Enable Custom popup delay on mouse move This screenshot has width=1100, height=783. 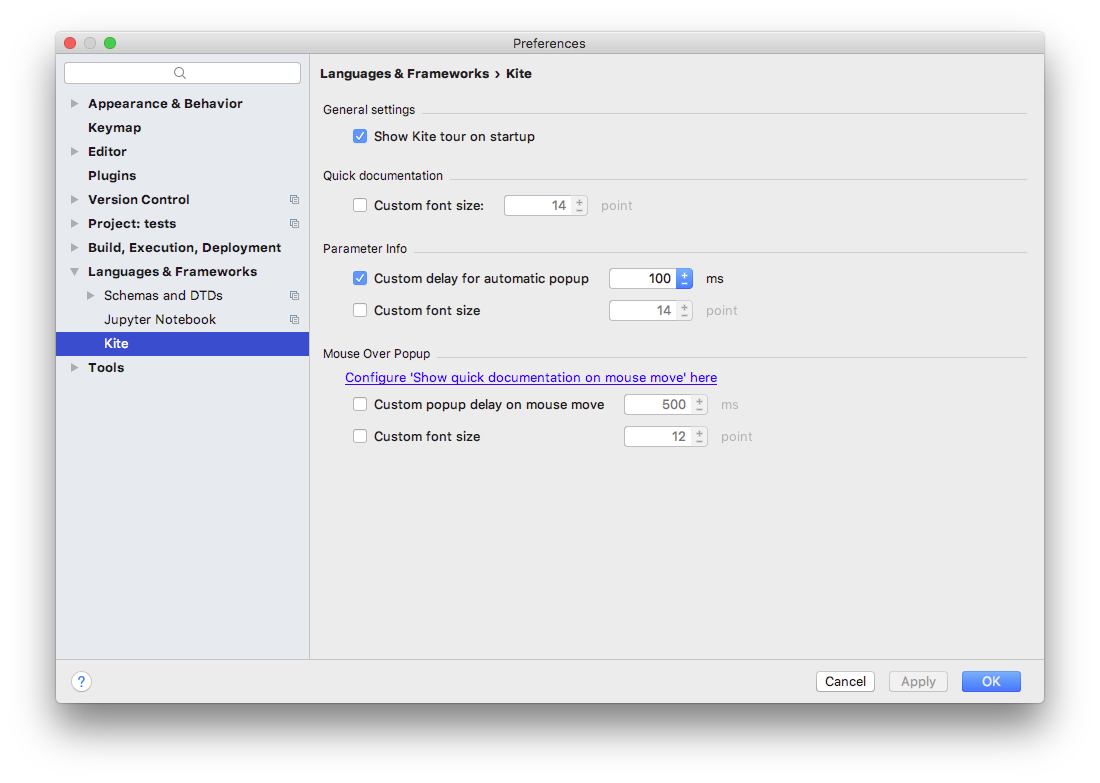tap(360, 404)
